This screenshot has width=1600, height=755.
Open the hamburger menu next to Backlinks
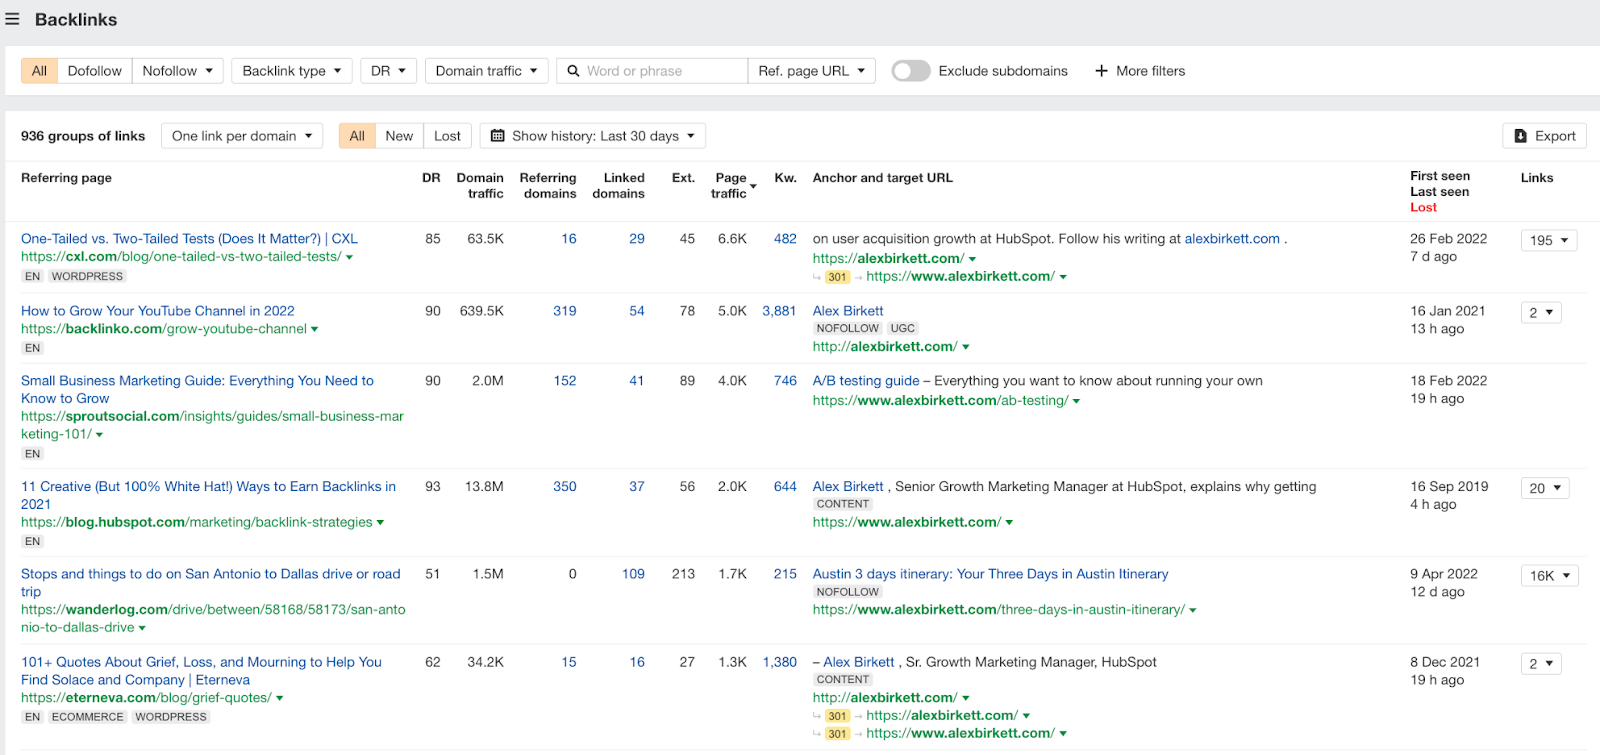[x=12, y=19]
